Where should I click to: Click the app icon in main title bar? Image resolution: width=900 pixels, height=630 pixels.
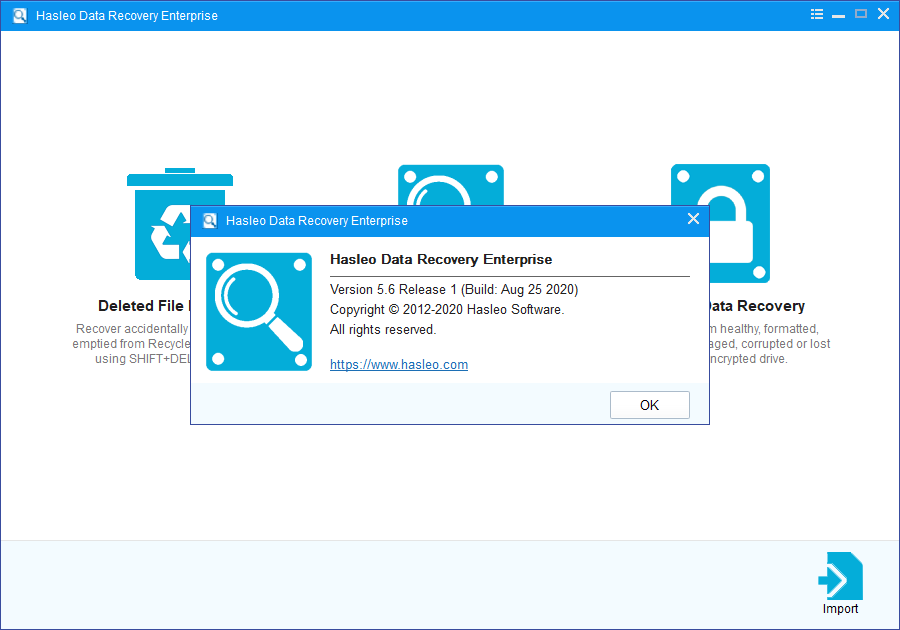coord(19,16)
